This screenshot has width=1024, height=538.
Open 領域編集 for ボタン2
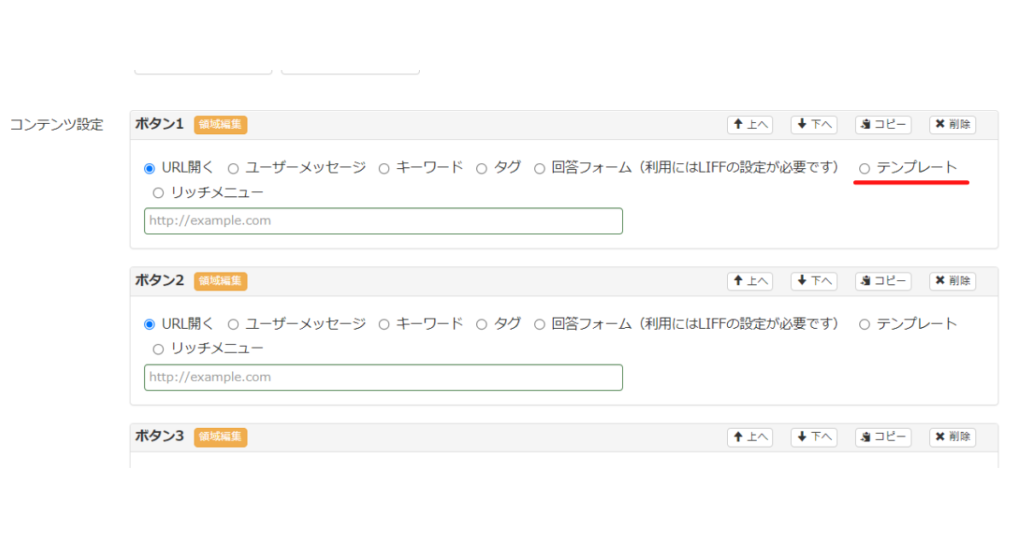[220, 281]
